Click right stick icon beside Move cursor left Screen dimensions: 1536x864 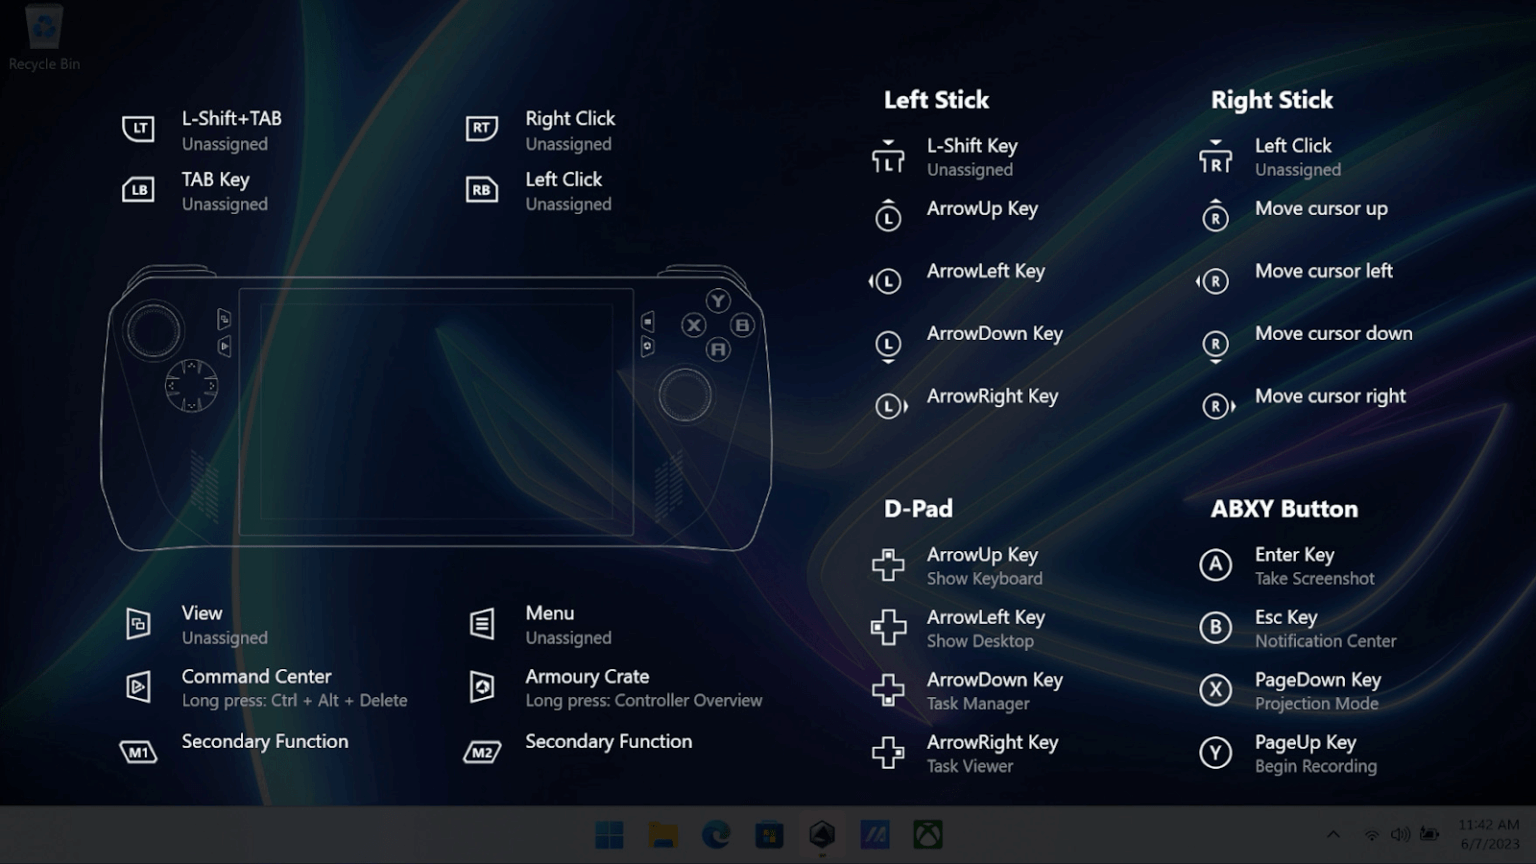coord(1213,282)
